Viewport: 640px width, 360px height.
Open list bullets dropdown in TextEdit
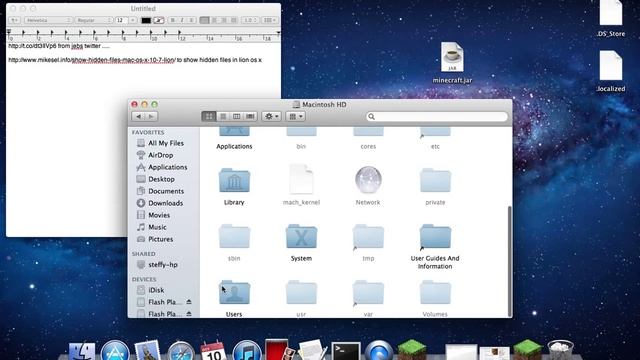click(x=269, y=20)
